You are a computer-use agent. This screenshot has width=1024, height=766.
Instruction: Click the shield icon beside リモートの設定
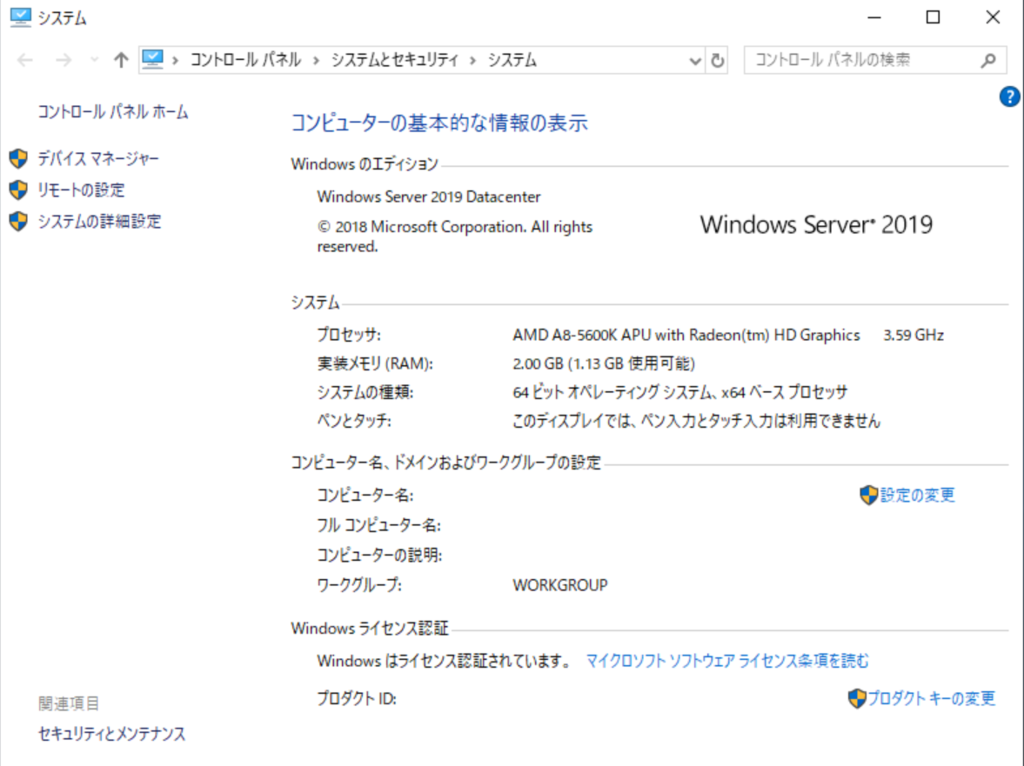[x=18, y=189]
